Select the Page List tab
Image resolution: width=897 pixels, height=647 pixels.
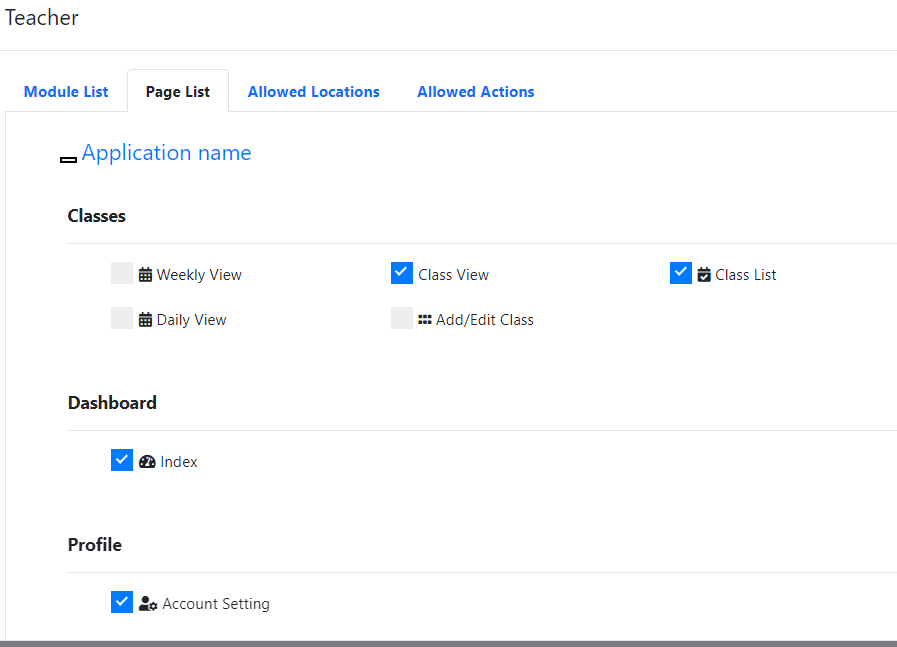(178, 92)
